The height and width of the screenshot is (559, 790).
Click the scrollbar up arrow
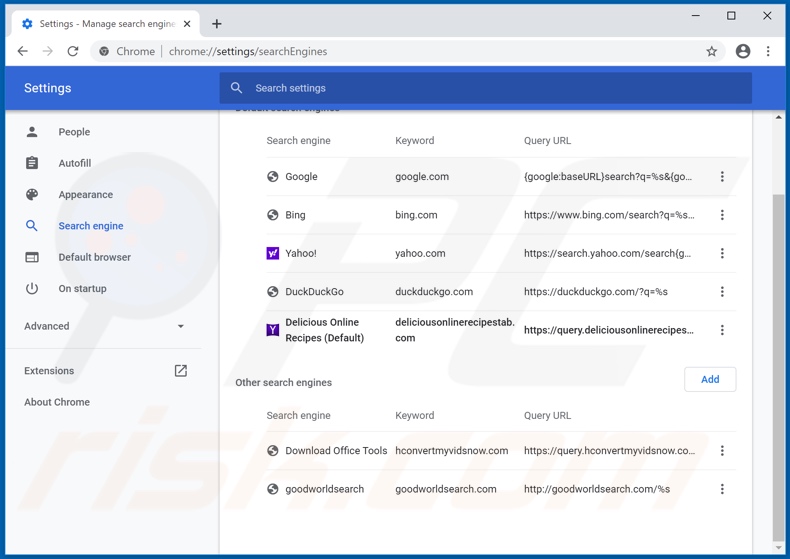click(779, 117)
